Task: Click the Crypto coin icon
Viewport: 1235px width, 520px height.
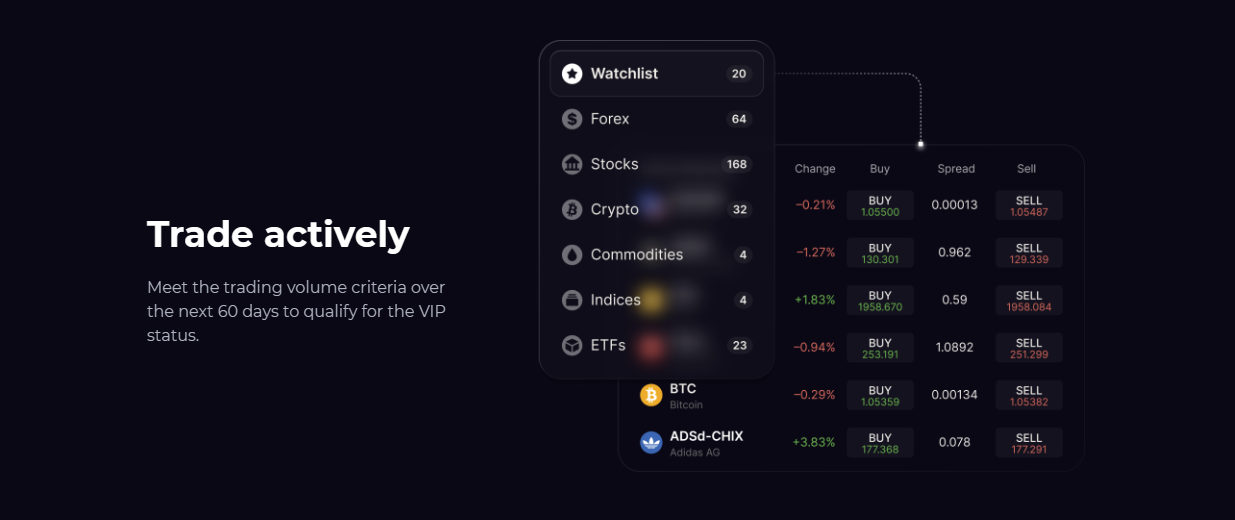Action: [572, 210]
